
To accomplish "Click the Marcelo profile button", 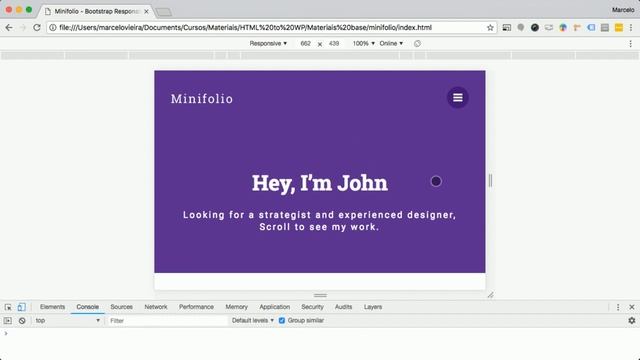I will [623, 10].
